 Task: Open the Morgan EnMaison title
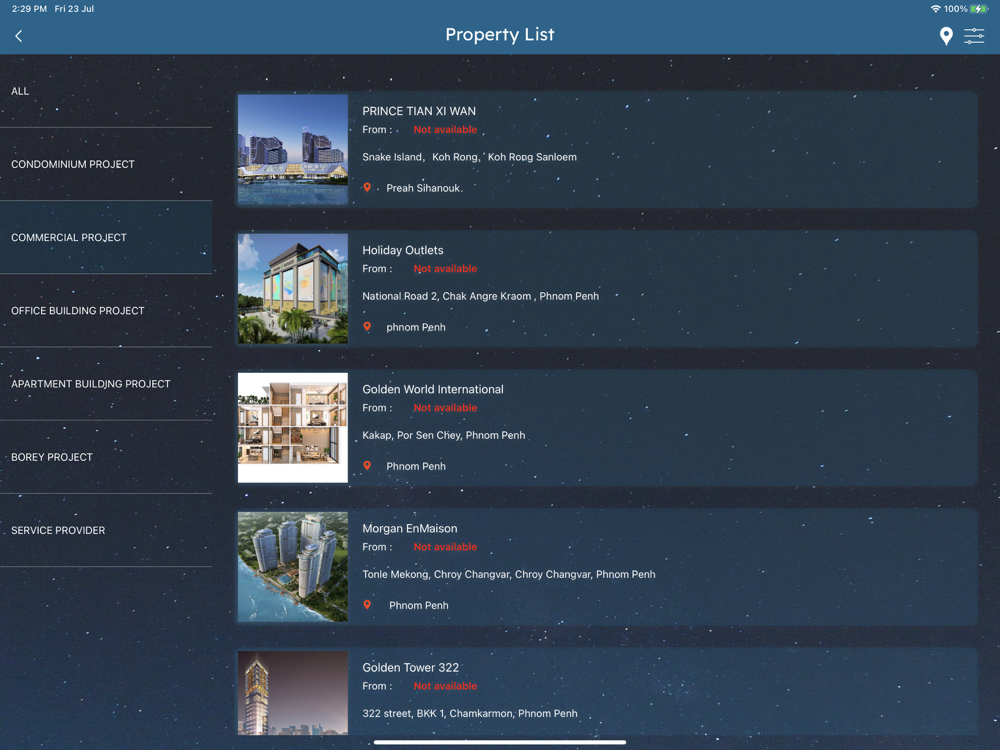tap(409, 528)
